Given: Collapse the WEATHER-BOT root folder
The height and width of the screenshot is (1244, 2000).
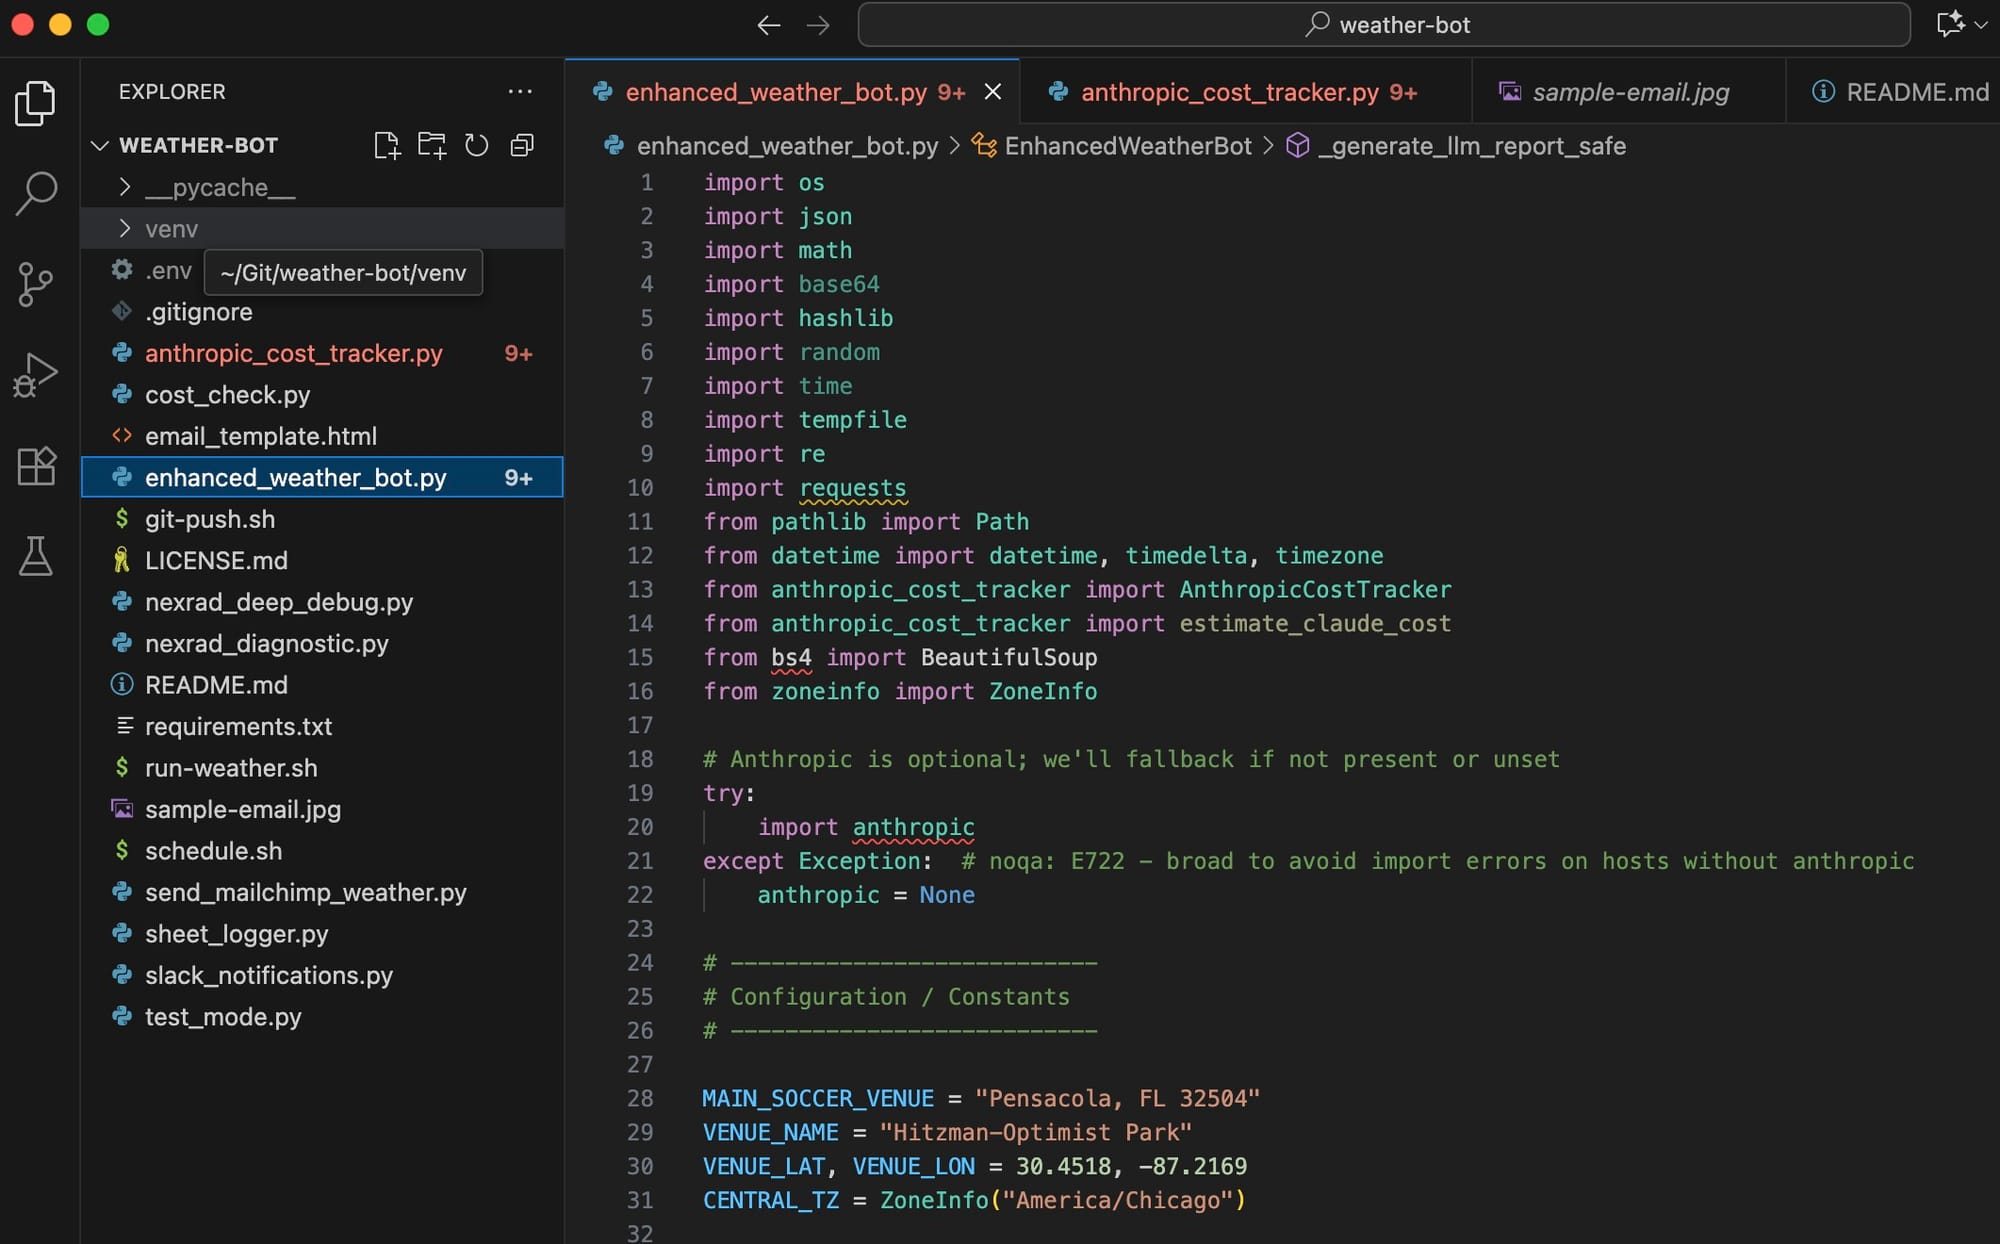Looking at the screenshot, I should 100,146.
